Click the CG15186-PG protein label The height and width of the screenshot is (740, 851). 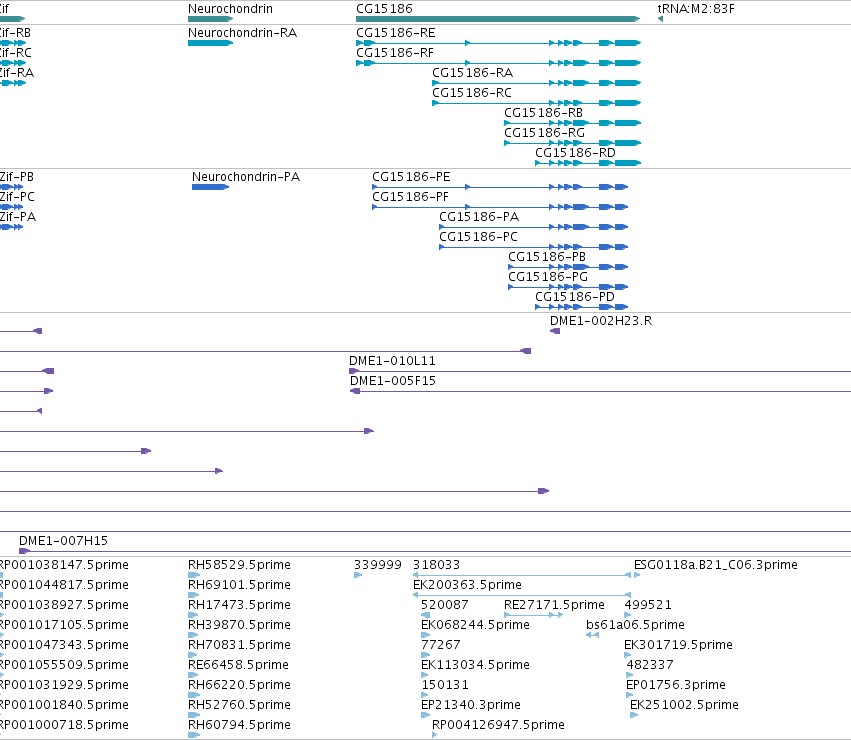pos(548,277)
